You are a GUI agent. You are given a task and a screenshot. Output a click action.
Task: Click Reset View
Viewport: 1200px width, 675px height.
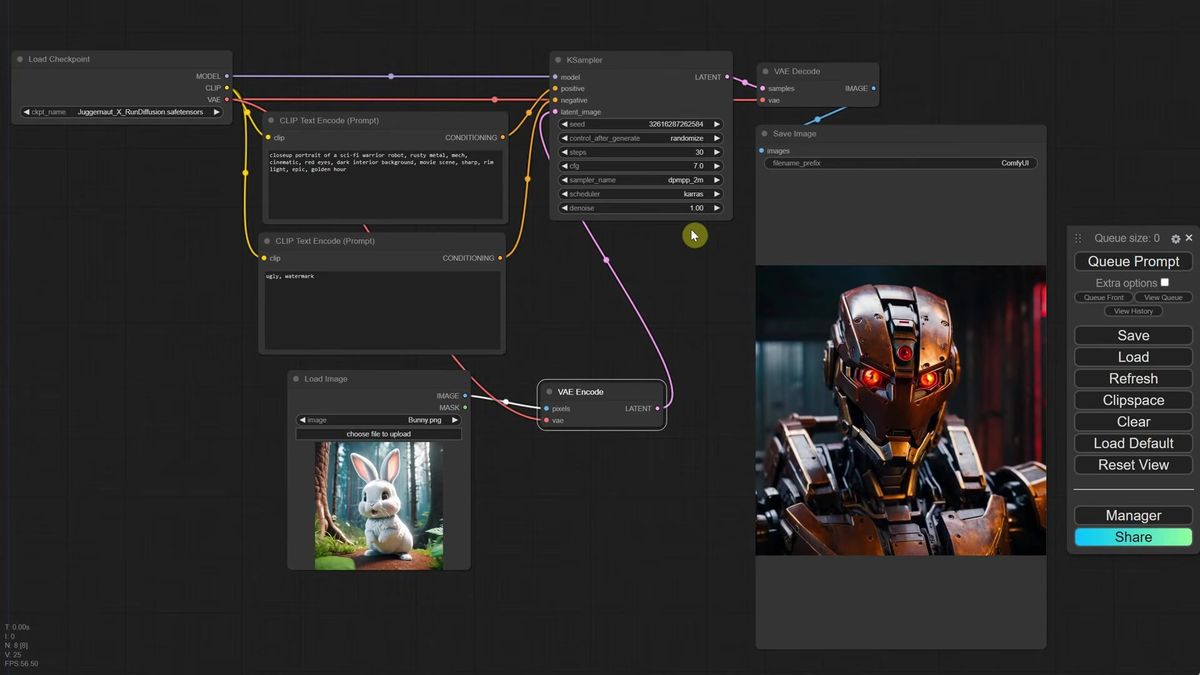[1133, 465]
